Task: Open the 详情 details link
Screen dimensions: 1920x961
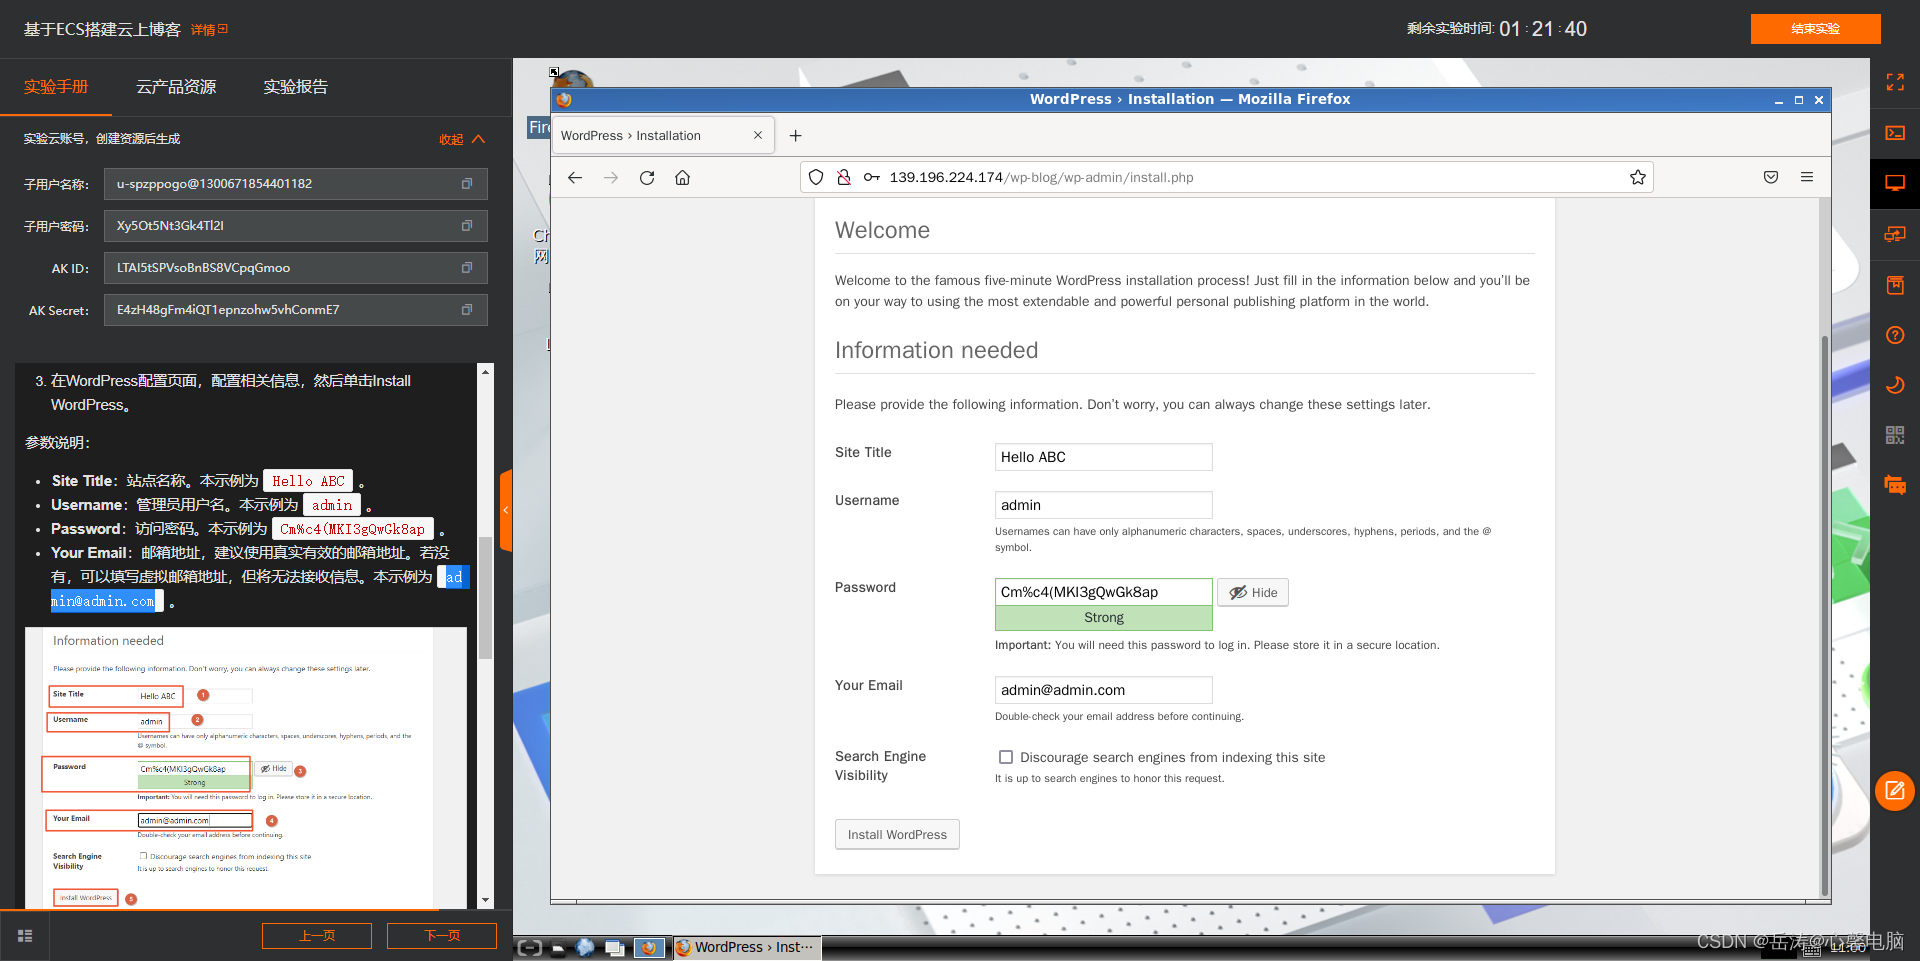Action: (209, 30)
